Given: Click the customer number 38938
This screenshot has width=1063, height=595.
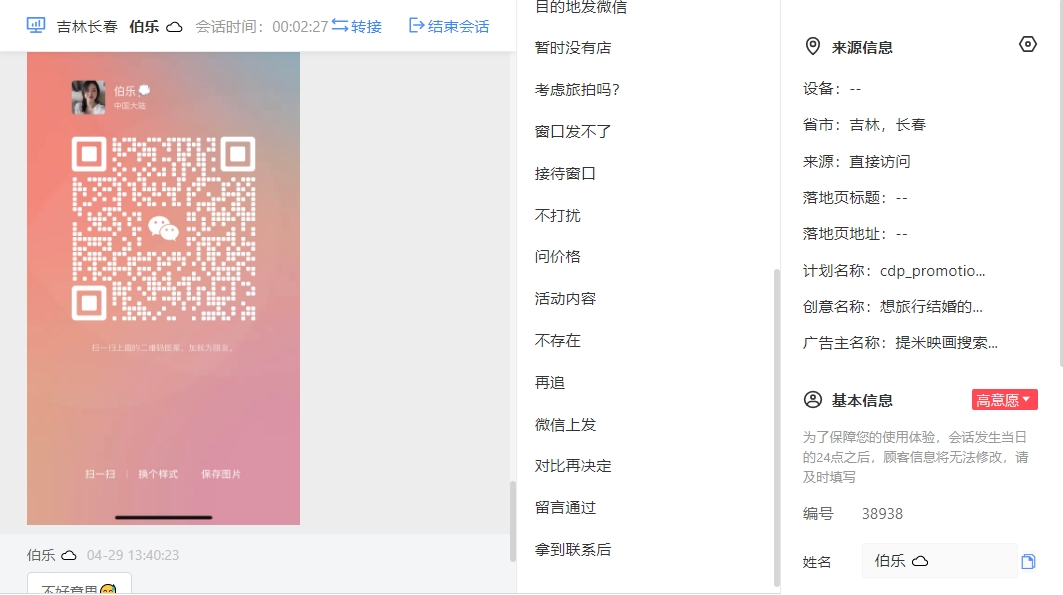Looking at the screenshot, I should pos(882,514).
